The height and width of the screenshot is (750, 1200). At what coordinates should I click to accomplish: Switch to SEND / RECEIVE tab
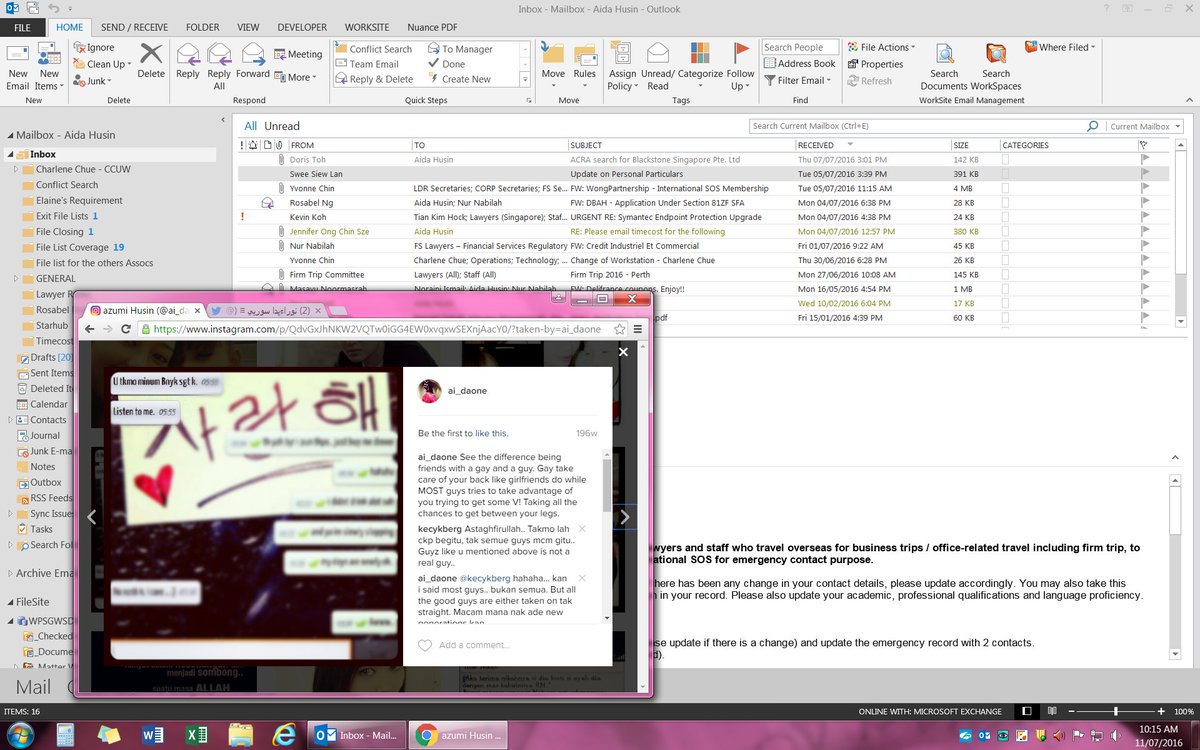133,27
